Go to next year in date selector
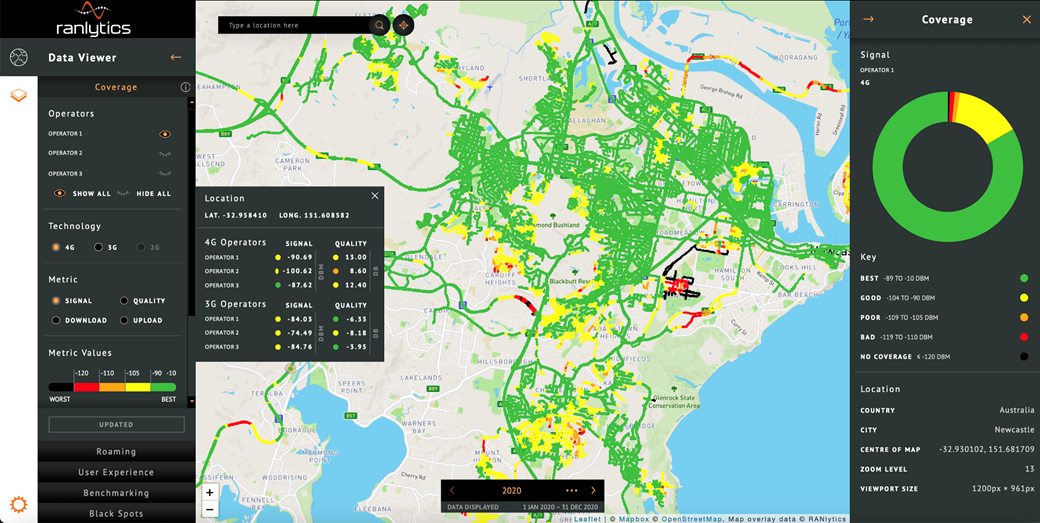Screen dimensions: 1040x523 point(593,491)
